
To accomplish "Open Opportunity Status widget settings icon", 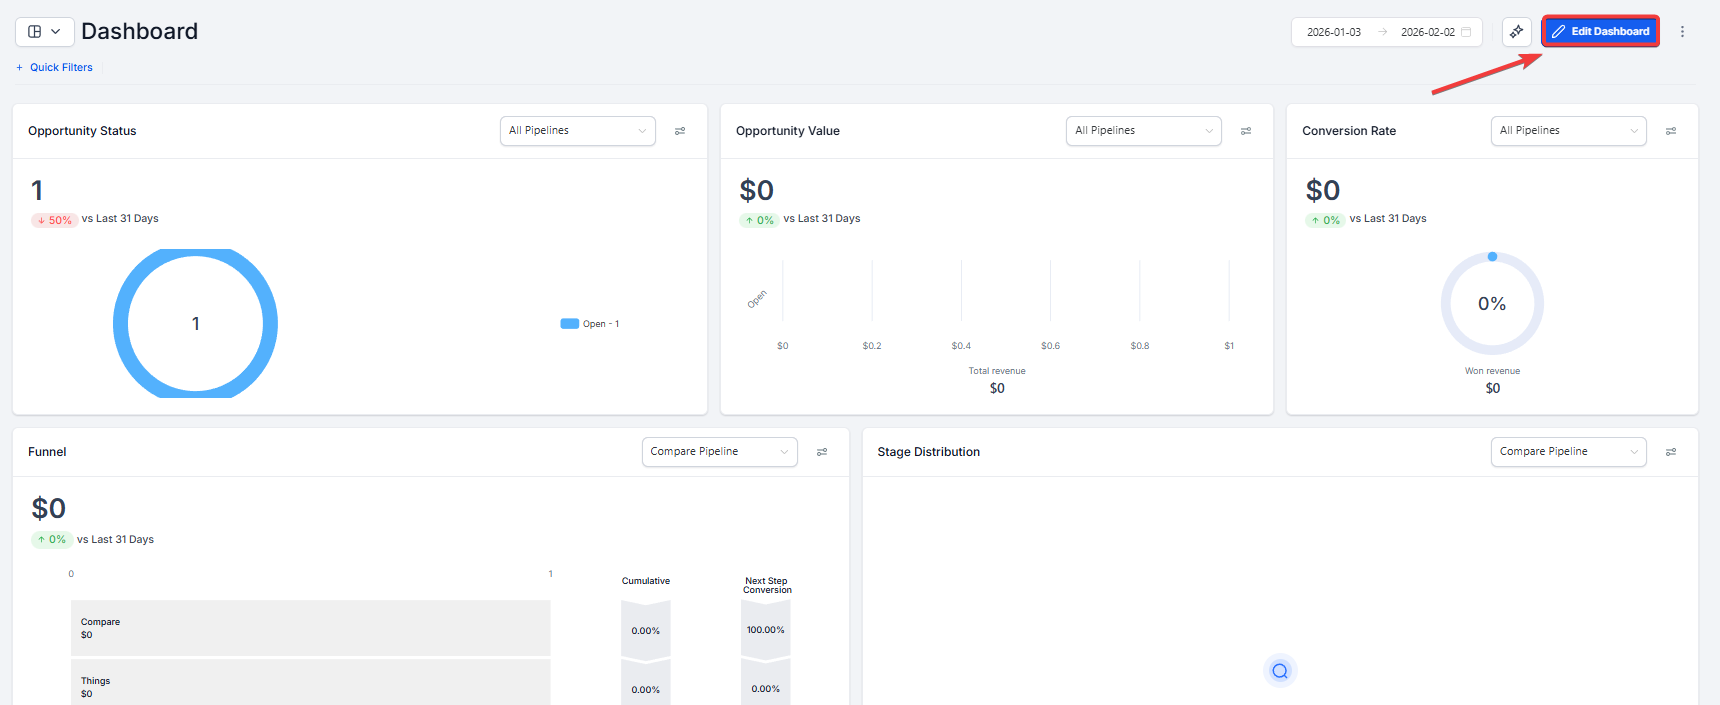I will [680, 131].
